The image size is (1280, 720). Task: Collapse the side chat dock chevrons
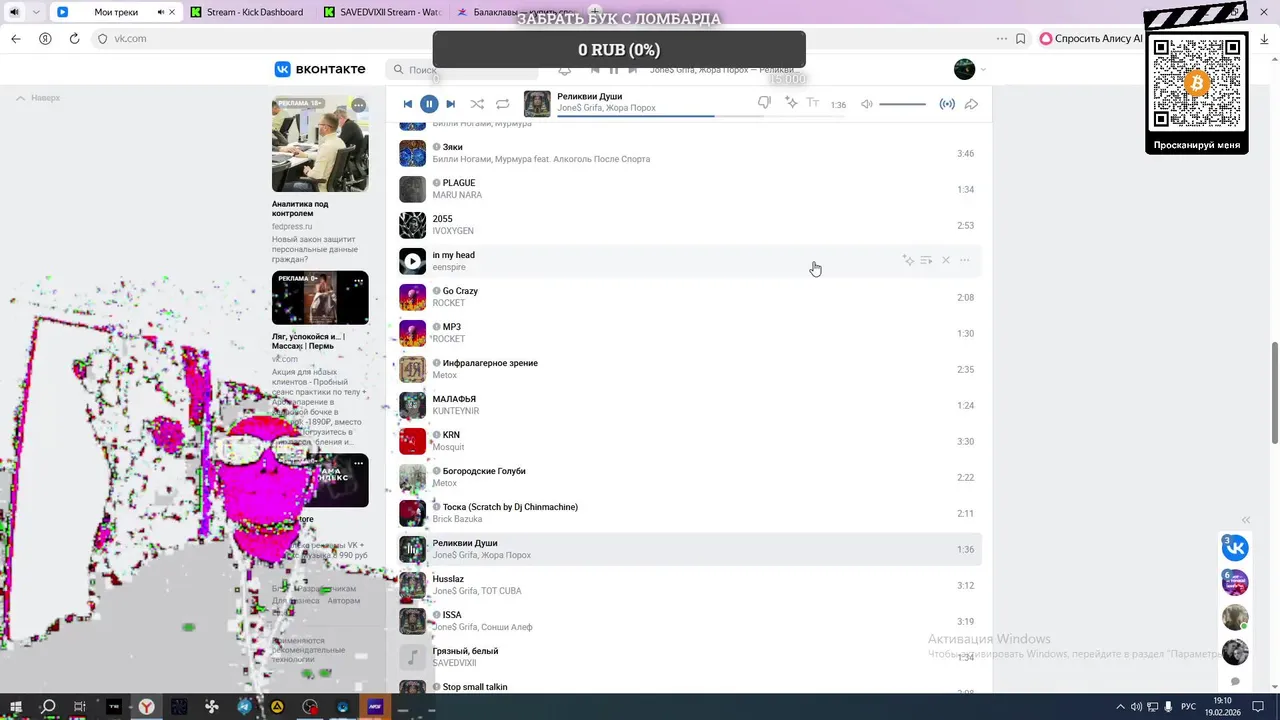(1246, 520)
